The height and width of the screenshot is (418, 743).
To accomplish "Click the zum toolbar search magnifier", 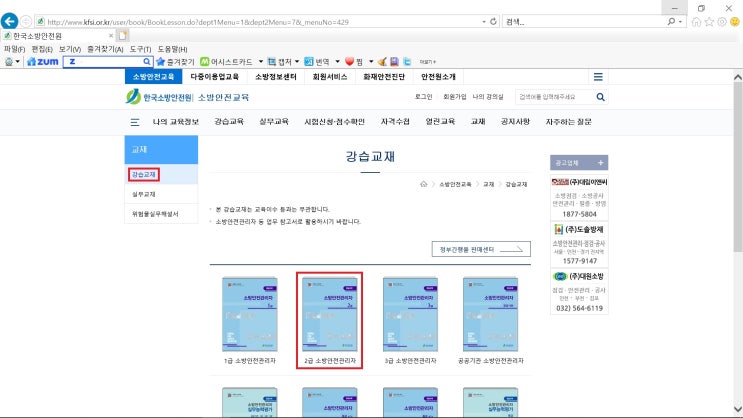I will coord(147,62).
